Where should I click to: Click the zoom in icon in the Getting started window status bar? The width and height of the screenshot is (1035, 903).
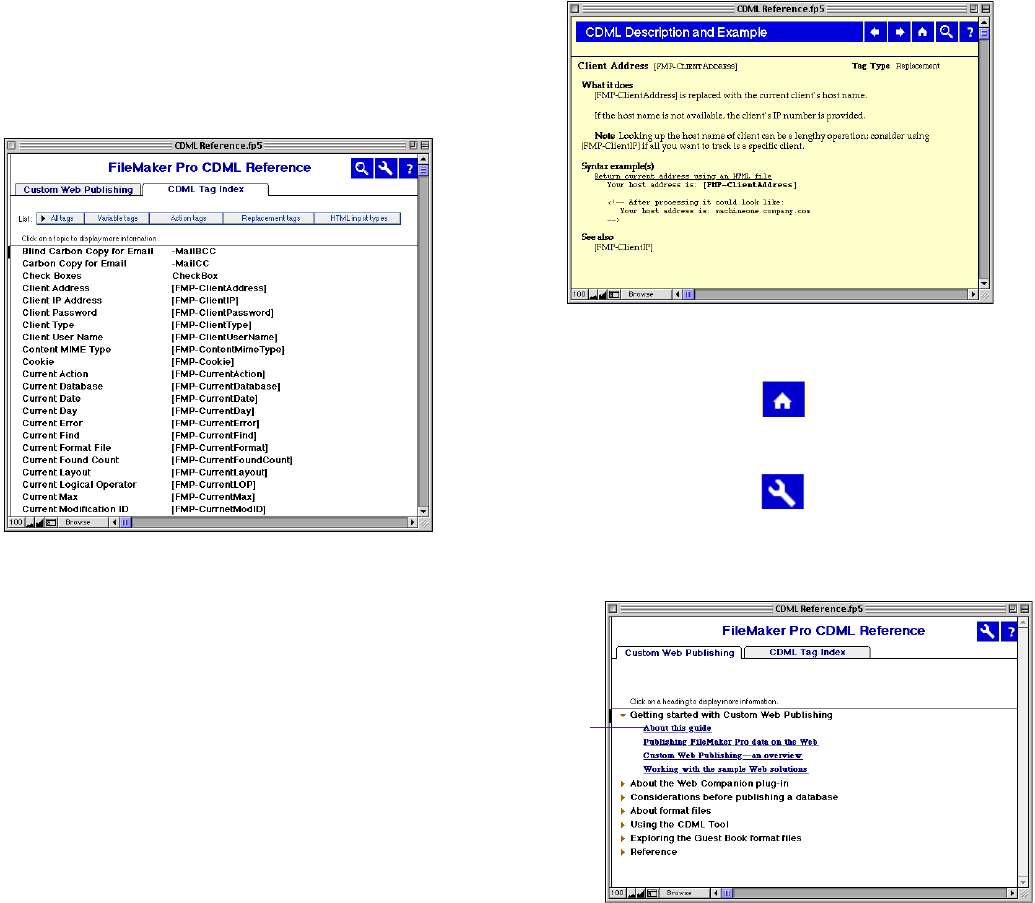[x=641, y=892]
